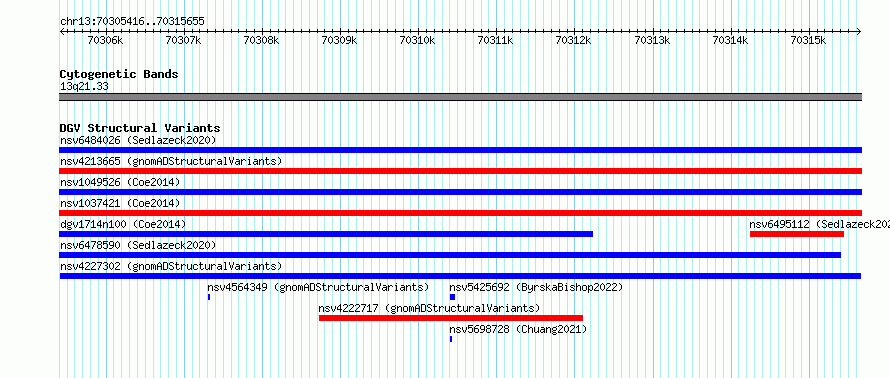
Task: Click the 13q21.33 cytogenetic band bar
Action: click(460, 97)
